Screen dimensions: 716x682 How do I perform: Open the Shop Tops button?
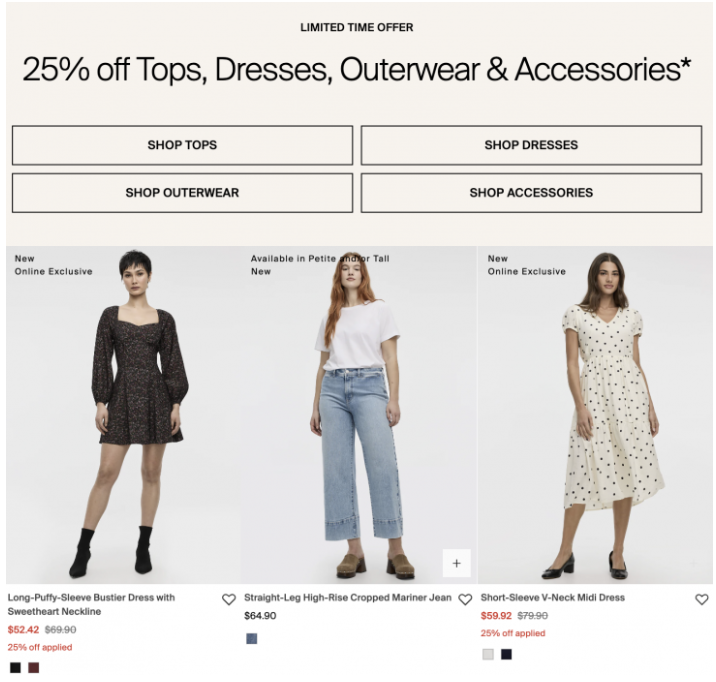[x=182, y=145]
